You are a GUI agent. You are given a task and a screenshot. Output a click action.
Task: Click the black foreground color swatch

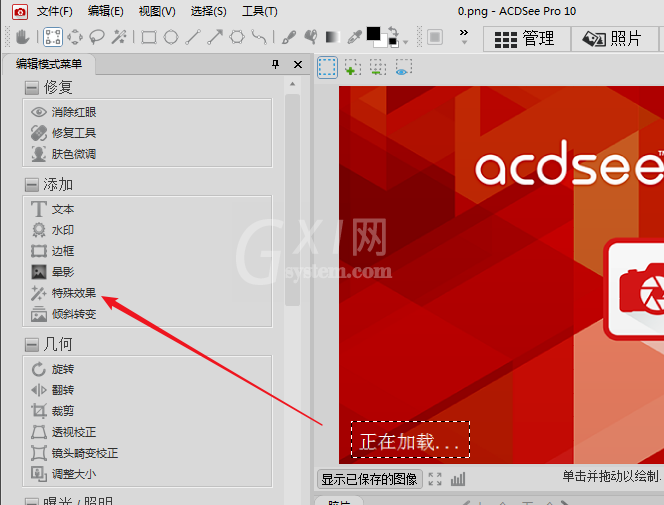click(x=373, y=33)
